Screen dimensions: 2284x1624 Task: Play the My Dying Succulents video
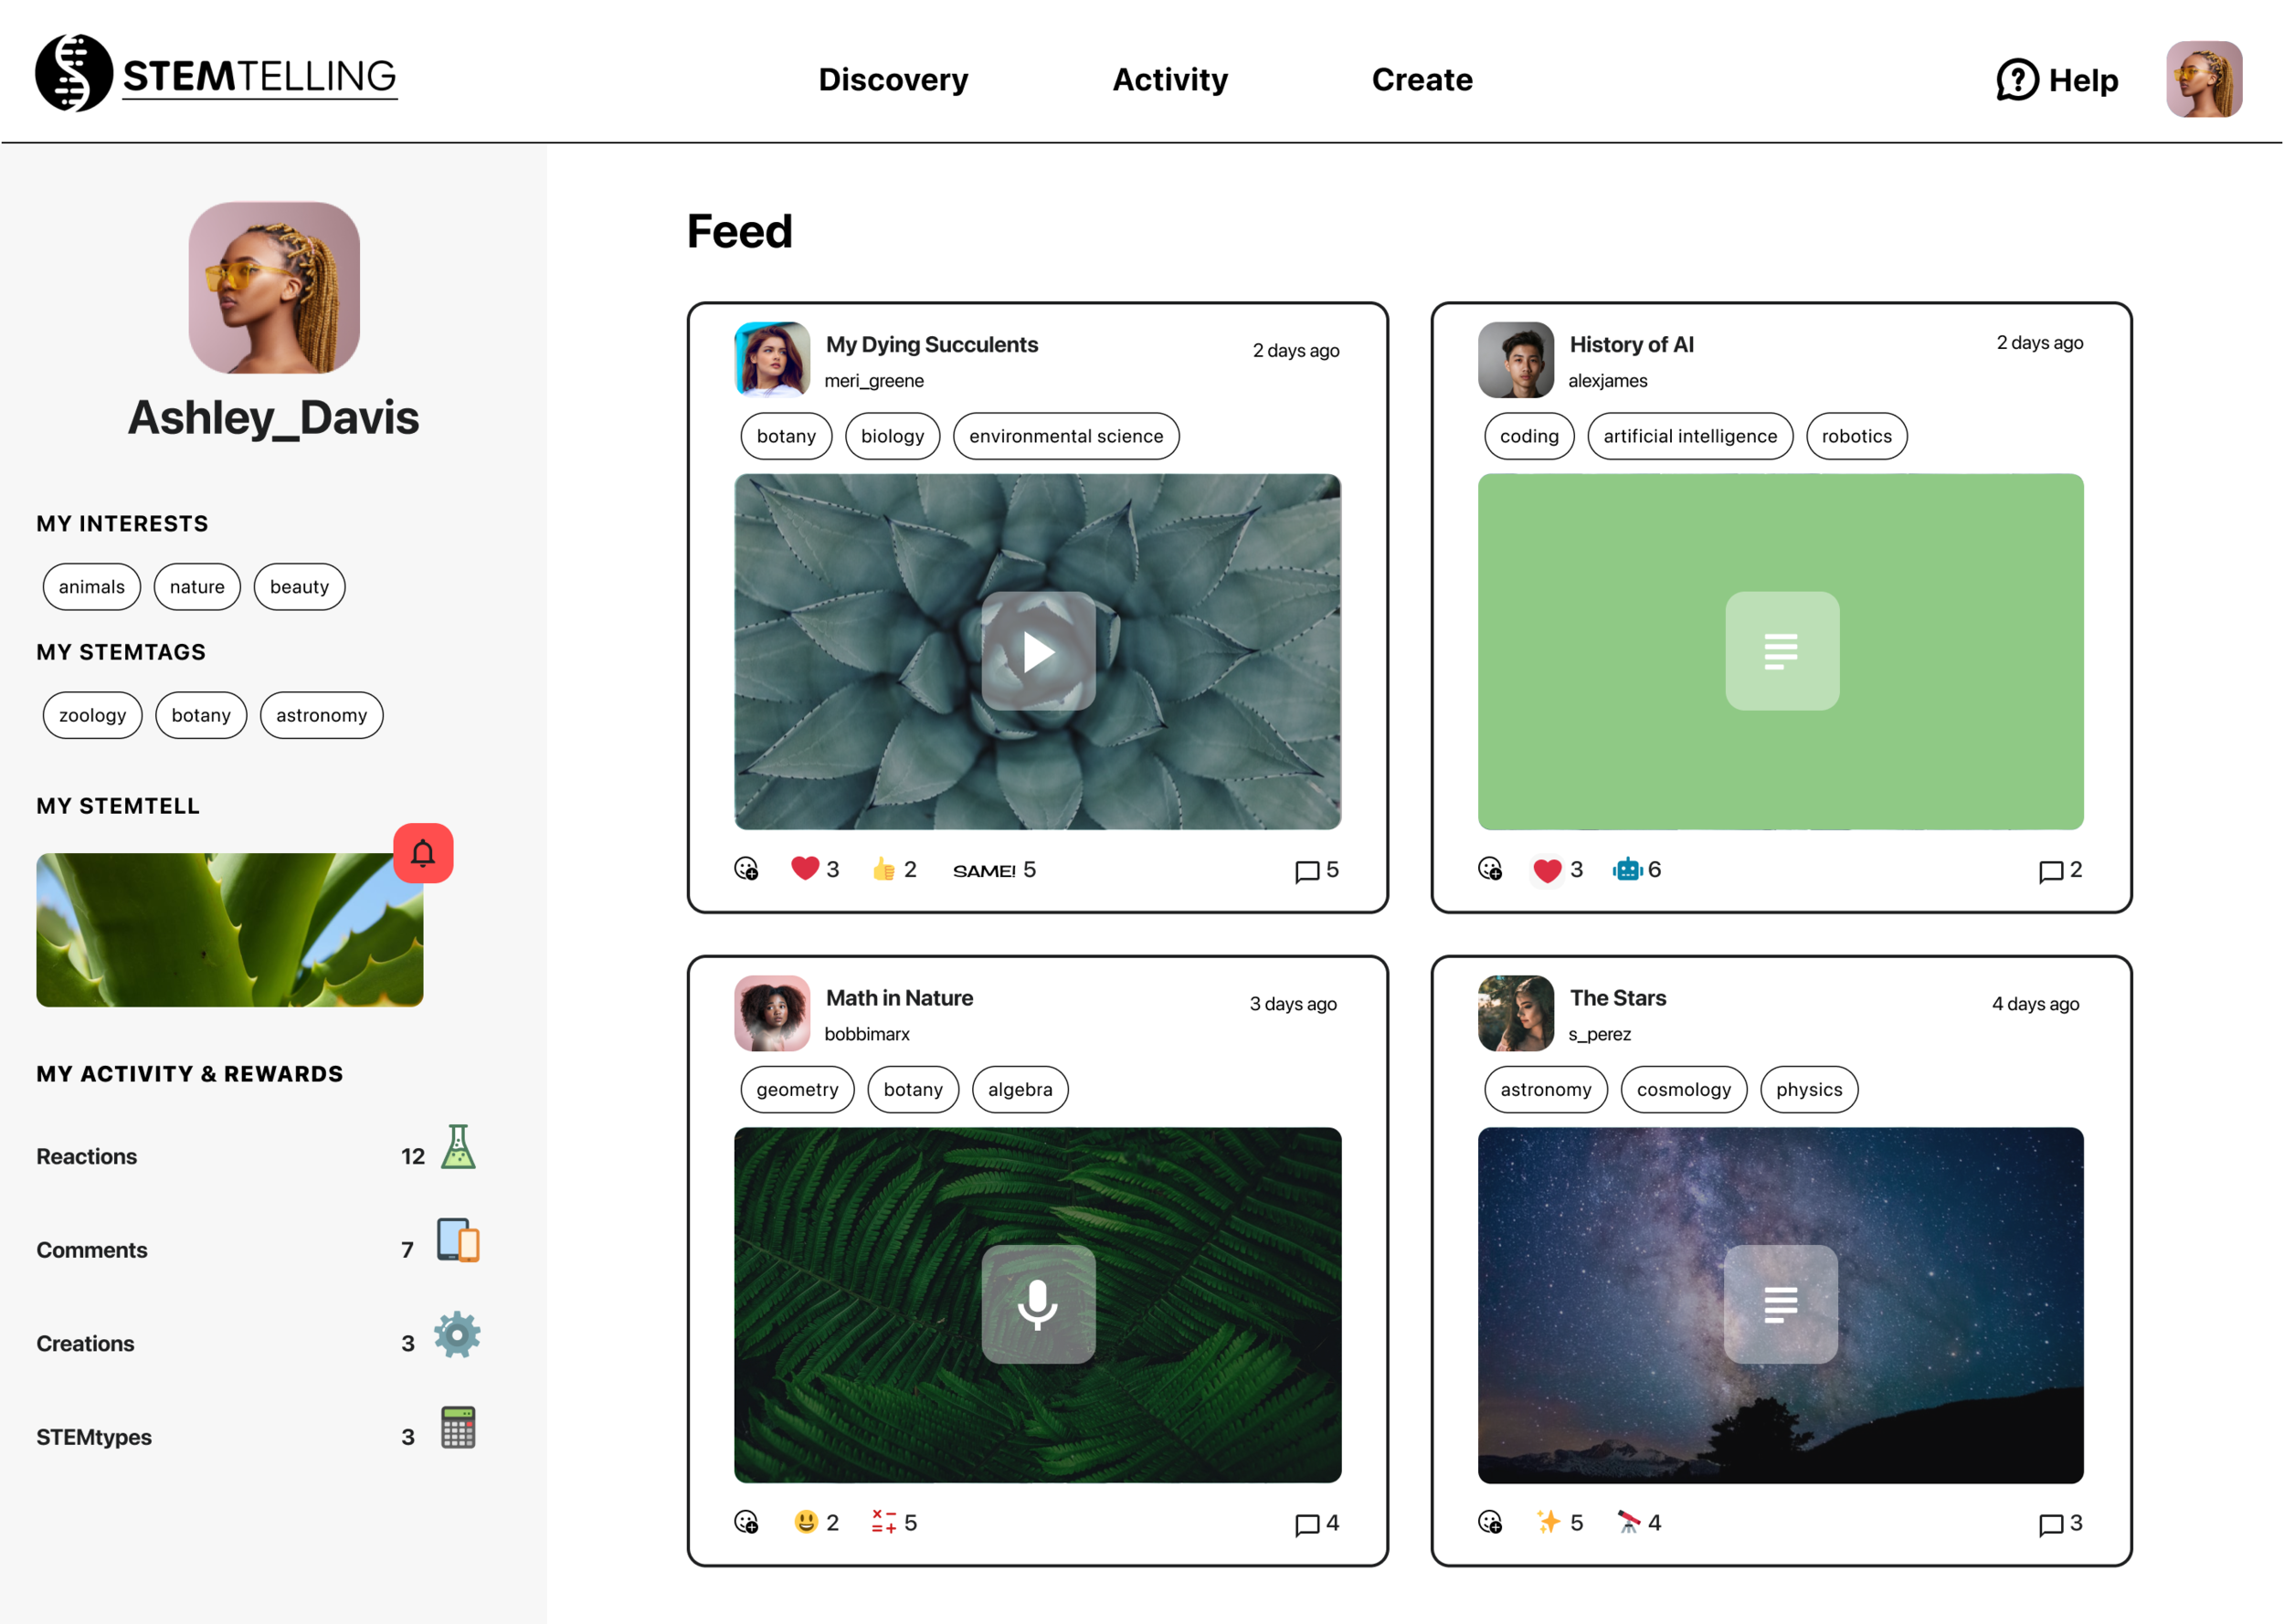click(1038, 651)
